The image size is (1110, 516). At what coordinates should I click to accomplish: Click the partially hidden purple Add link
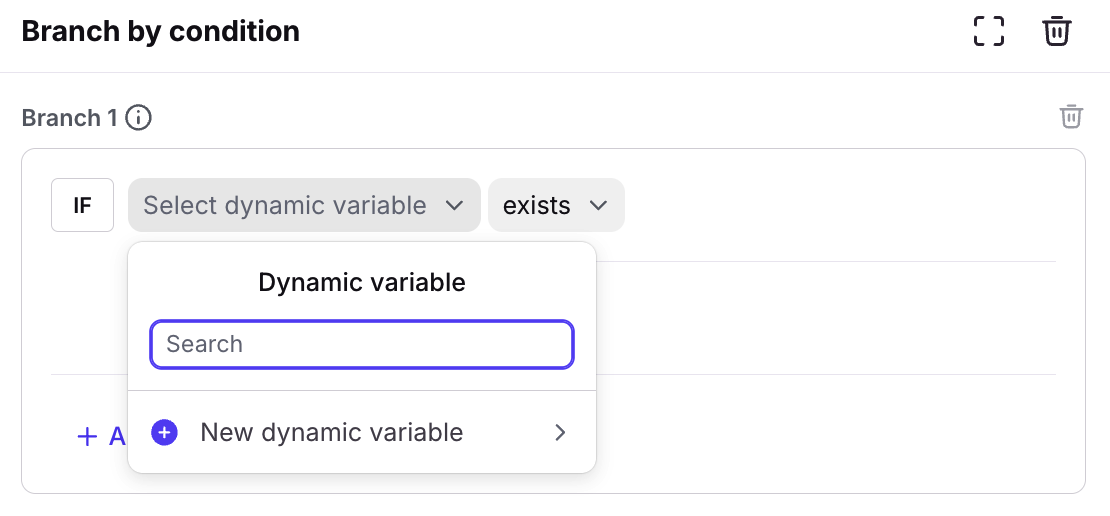click(116, 436)
